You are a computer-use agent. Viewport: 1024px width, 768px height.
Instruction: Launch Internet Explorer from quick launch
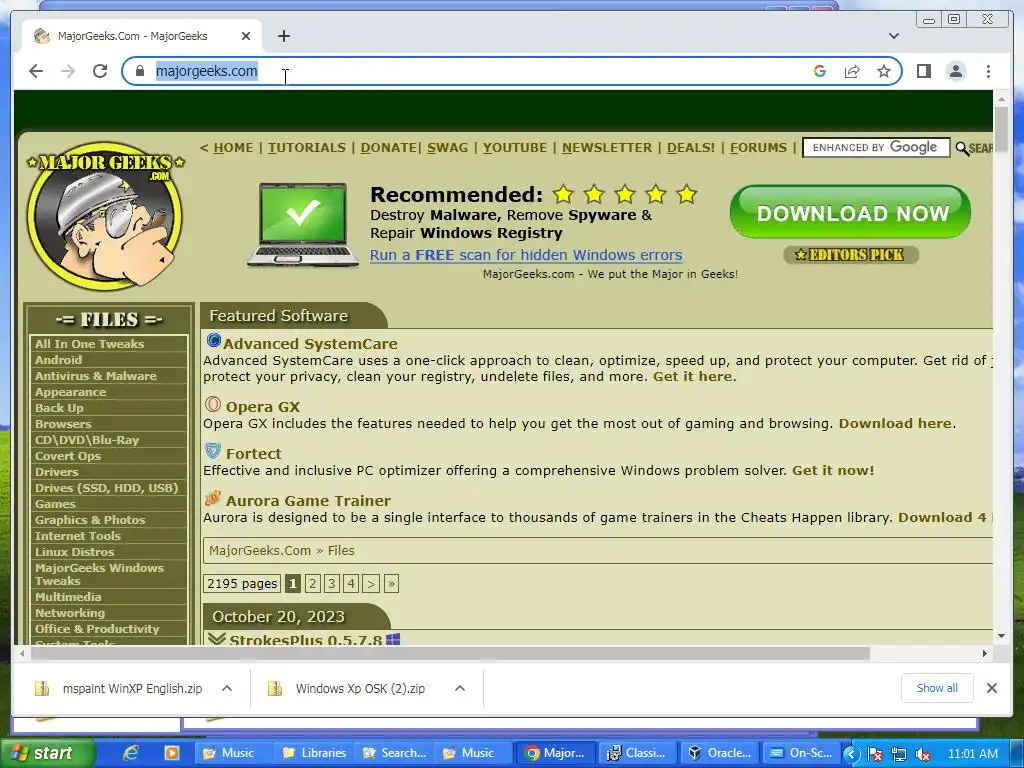131,753
